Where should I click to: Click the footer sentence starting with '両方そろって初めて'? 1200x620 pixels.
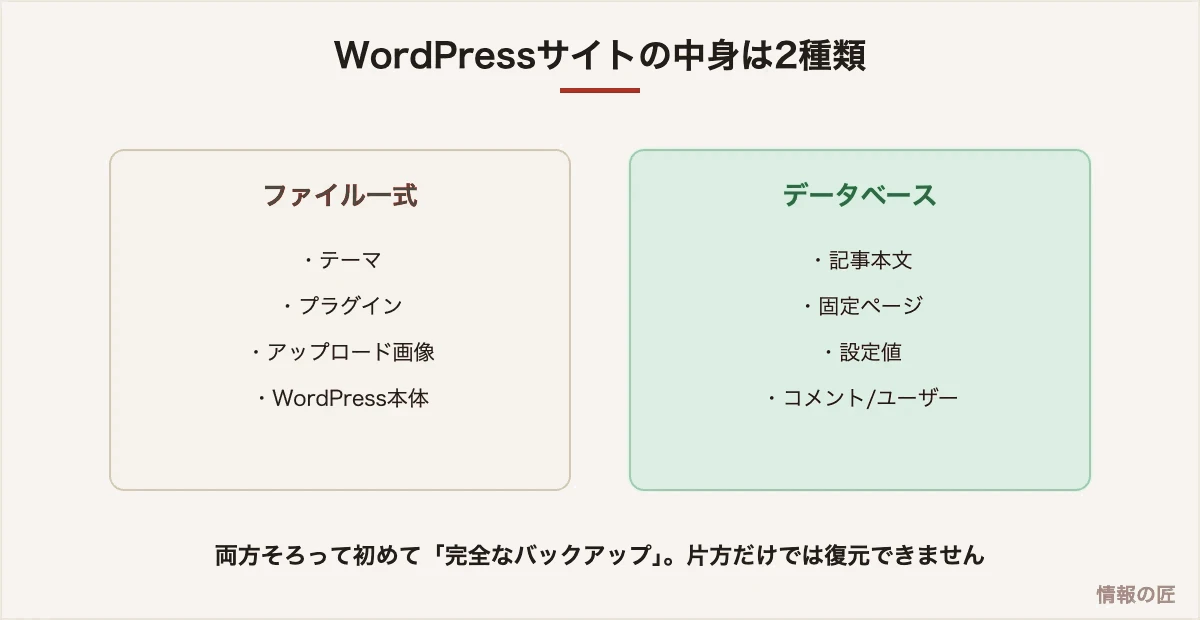point(600,555)
